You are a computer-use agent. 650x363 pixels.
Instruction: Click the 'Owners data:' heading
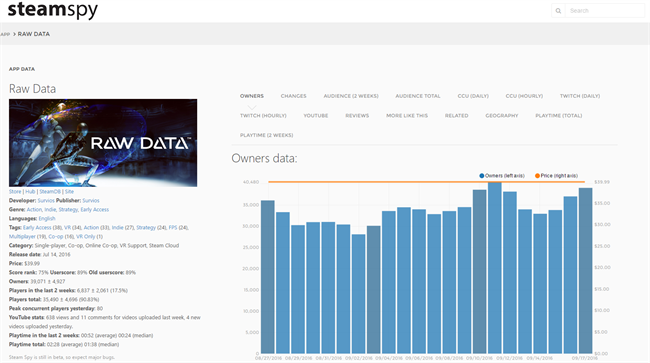pos(264,158)
